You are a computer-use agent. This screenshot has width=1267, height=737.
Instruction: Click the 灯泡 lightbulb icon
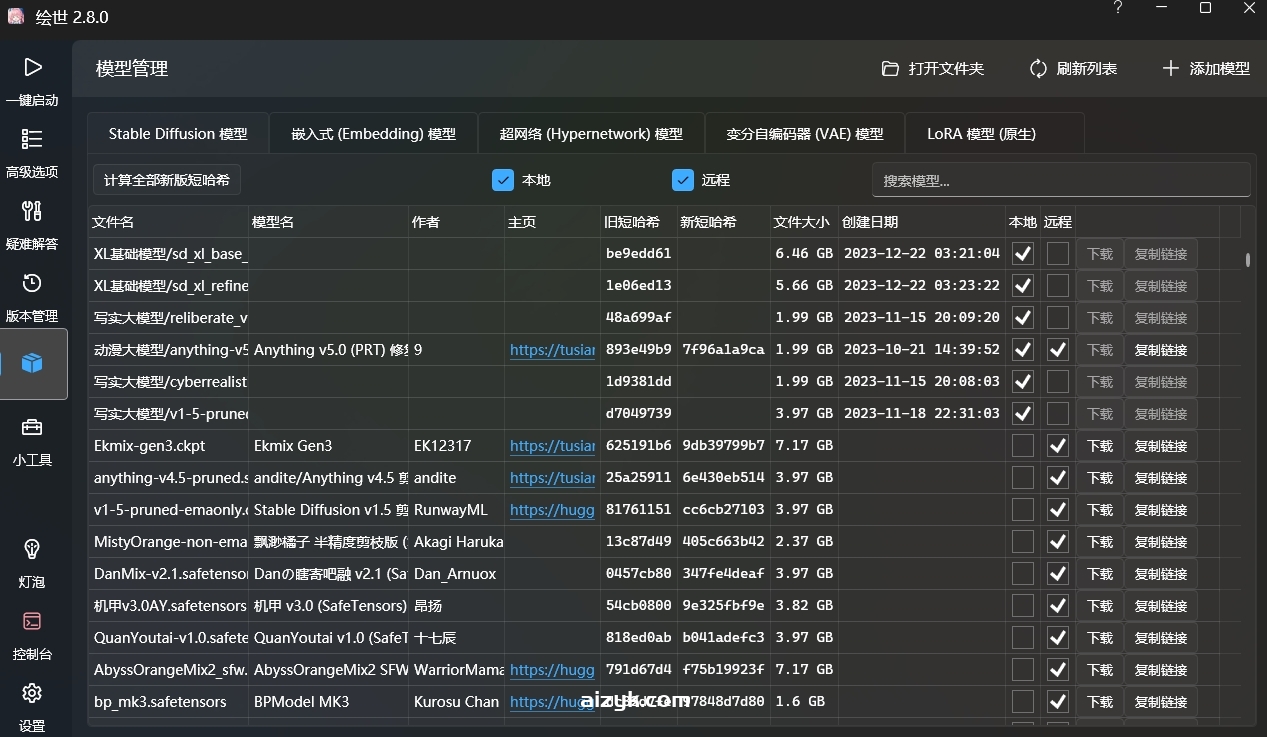(32, 550)
